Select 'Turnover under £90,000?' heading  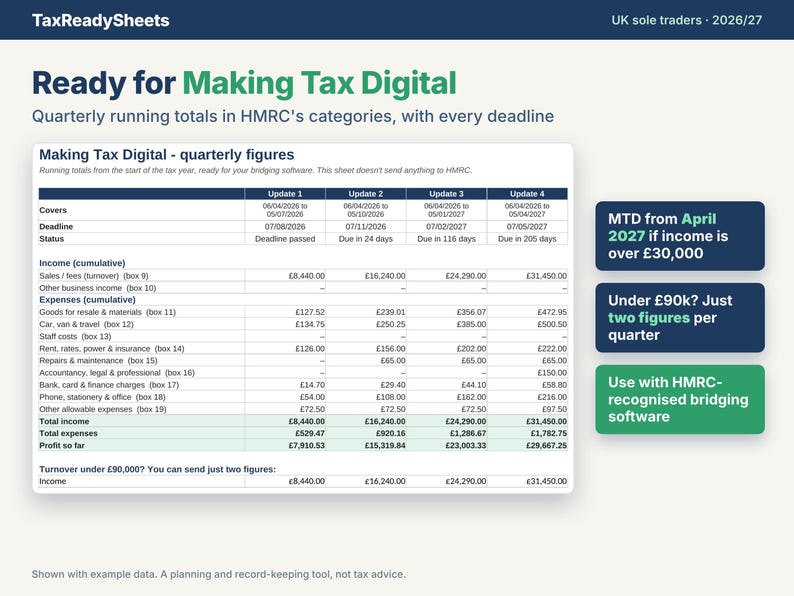tap(157, 469)
